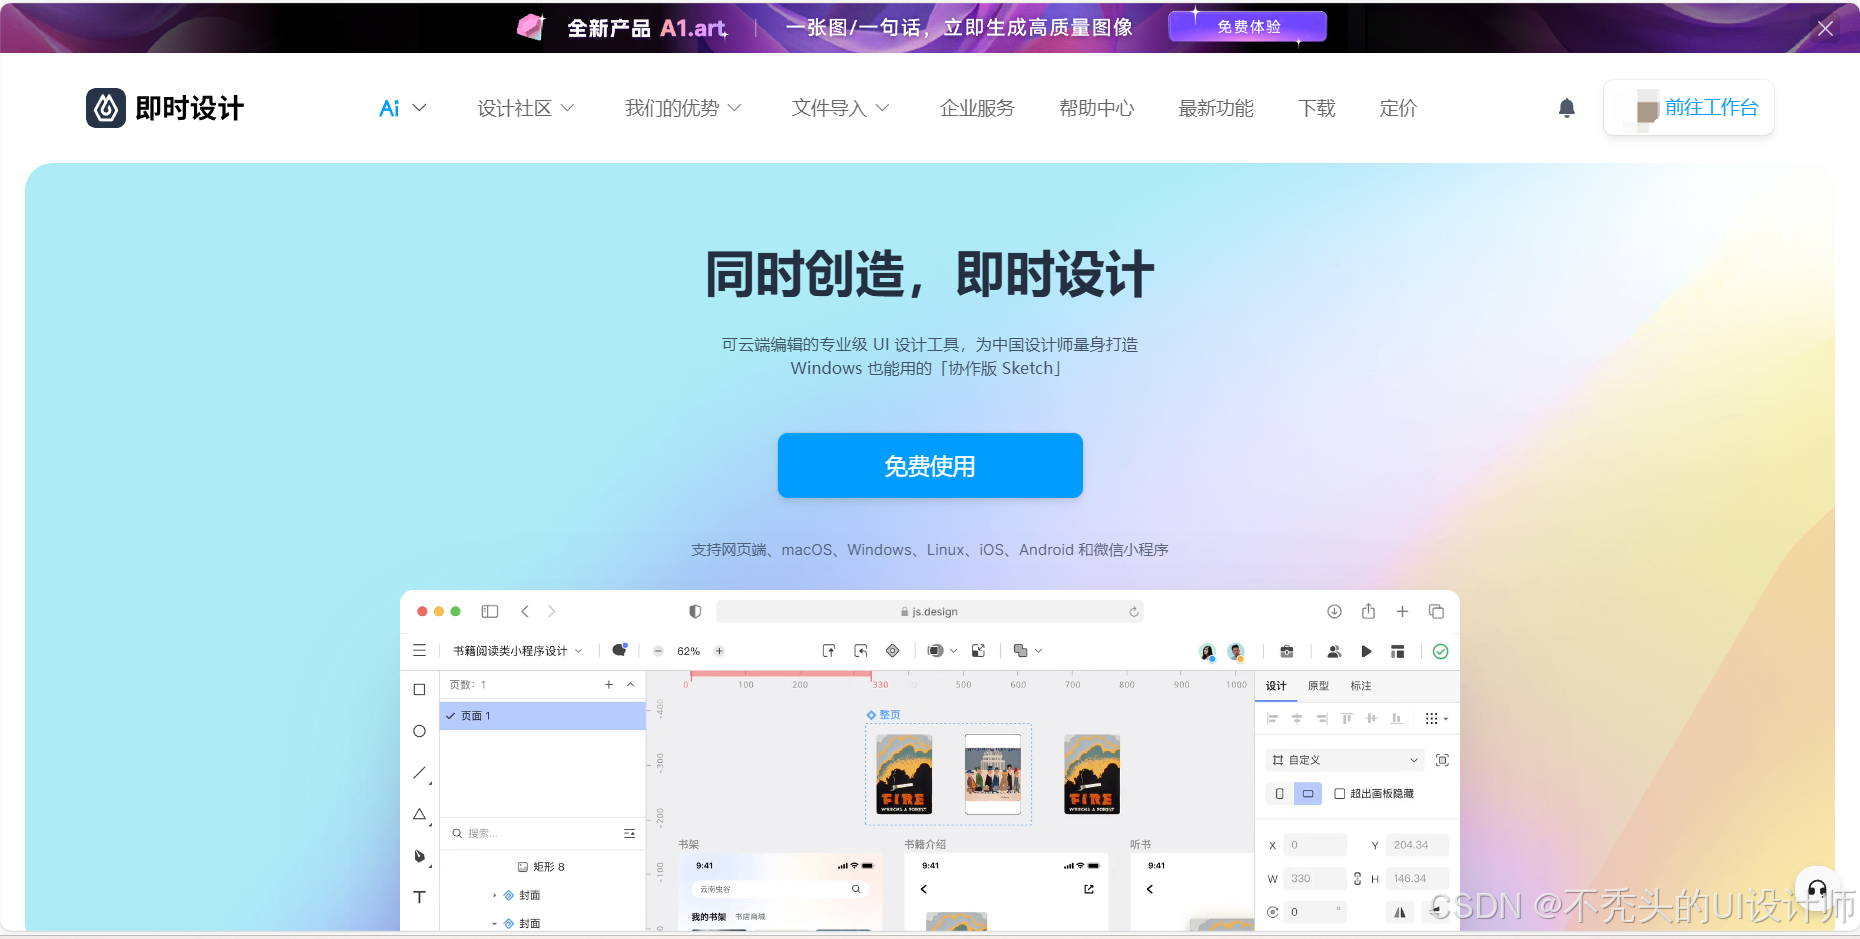Screen dimensions: 1860x939
Task: Select portrait orientation for the frame
Action: pos(1279,794)
